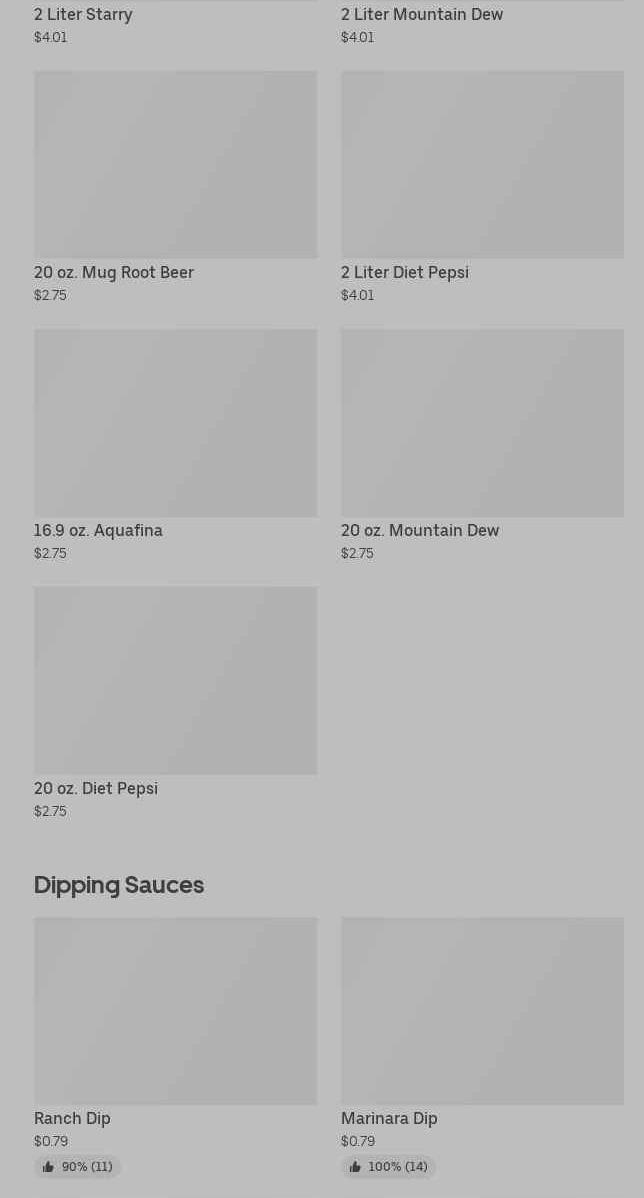
Task: Open the 20 oz. Mountain Dew title
Action: coord(420,531)
